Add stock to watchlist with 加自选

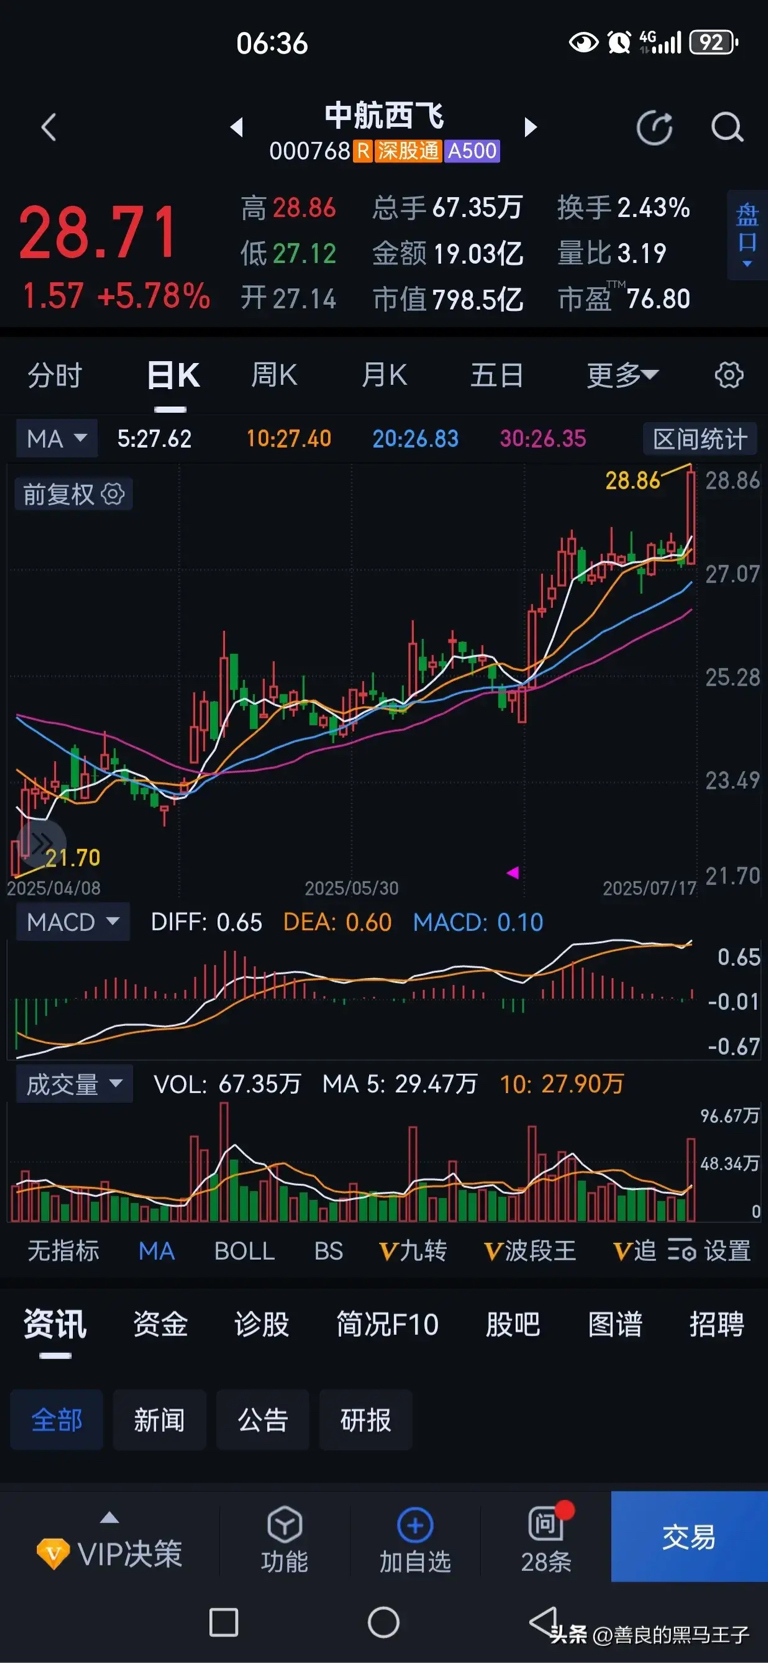(415, 1540)
